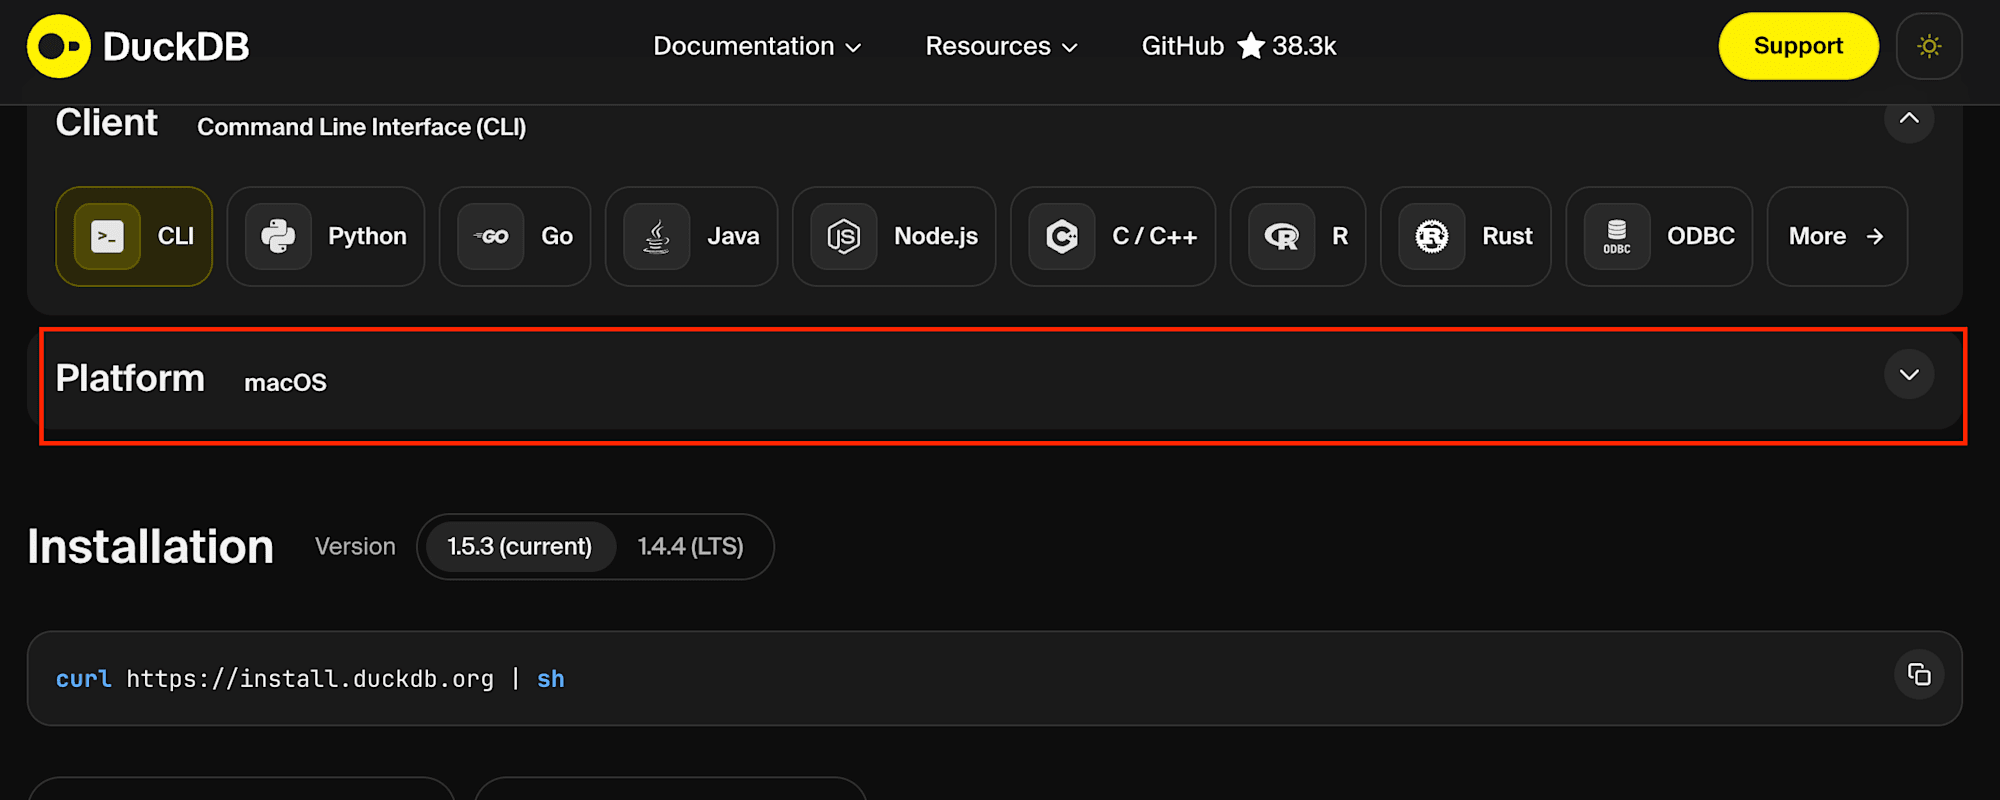Choose the ODBC client option
The height and width of the screenshot is (800, 2000).
(x=1659, y=237)
